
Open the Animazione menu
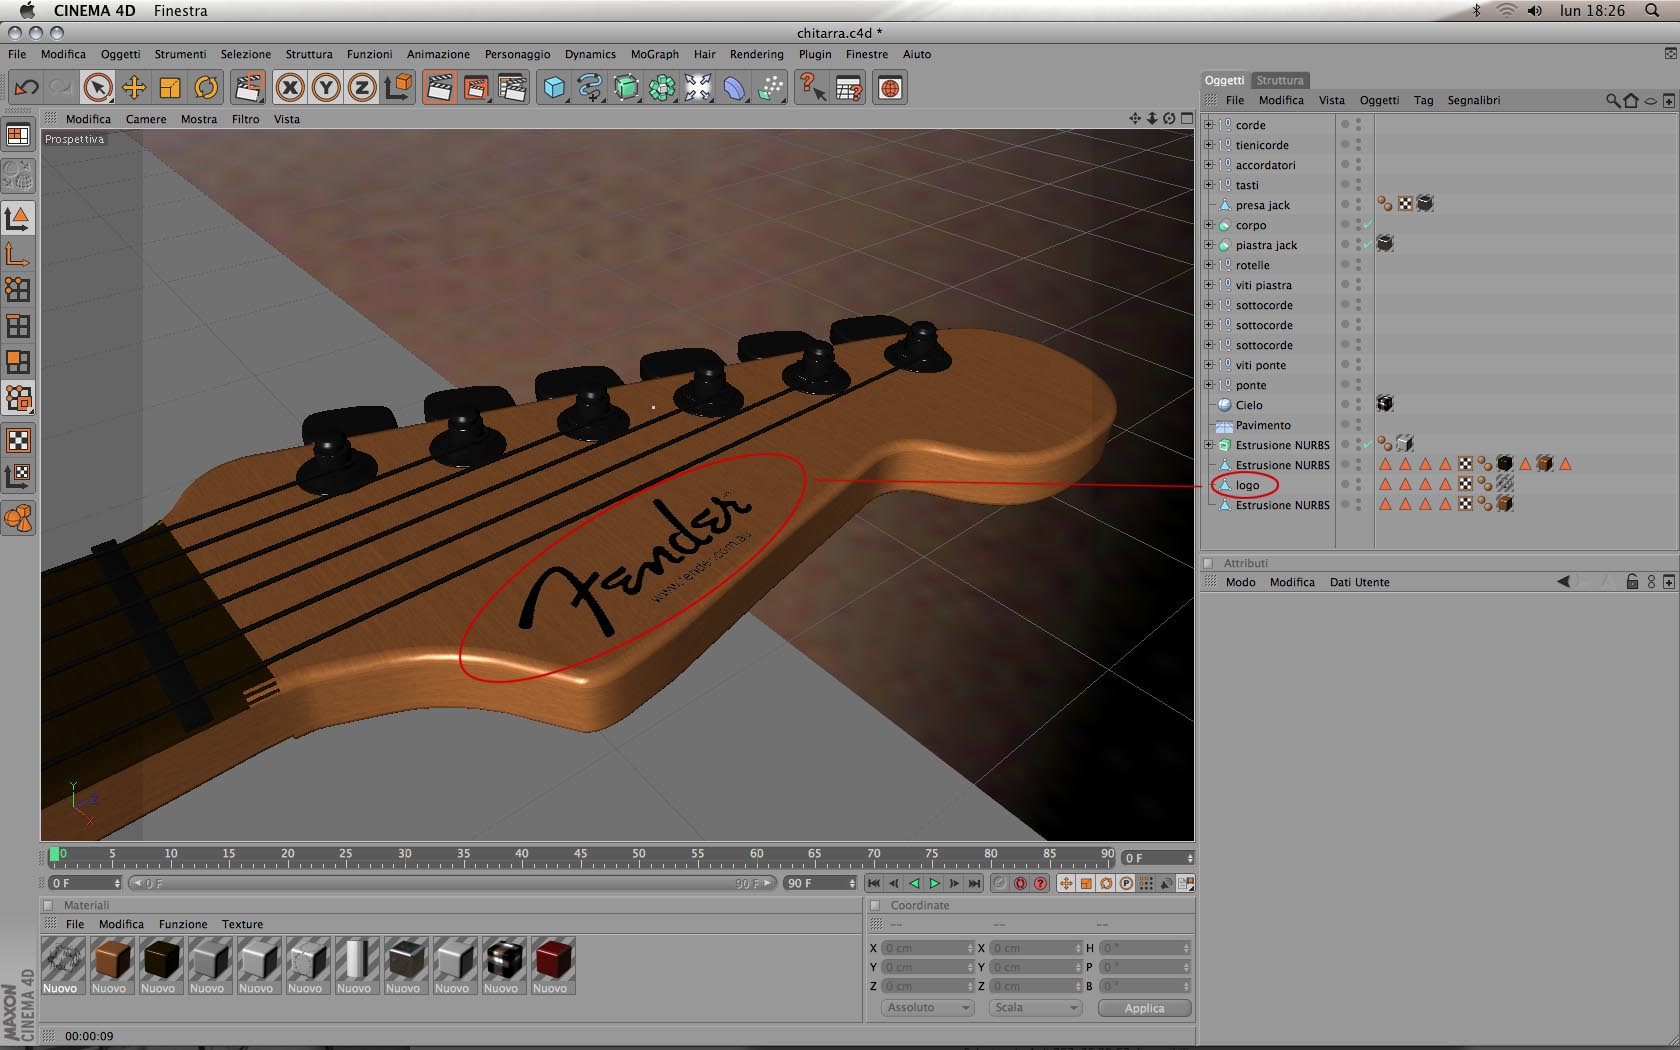[x=438, y=54]
